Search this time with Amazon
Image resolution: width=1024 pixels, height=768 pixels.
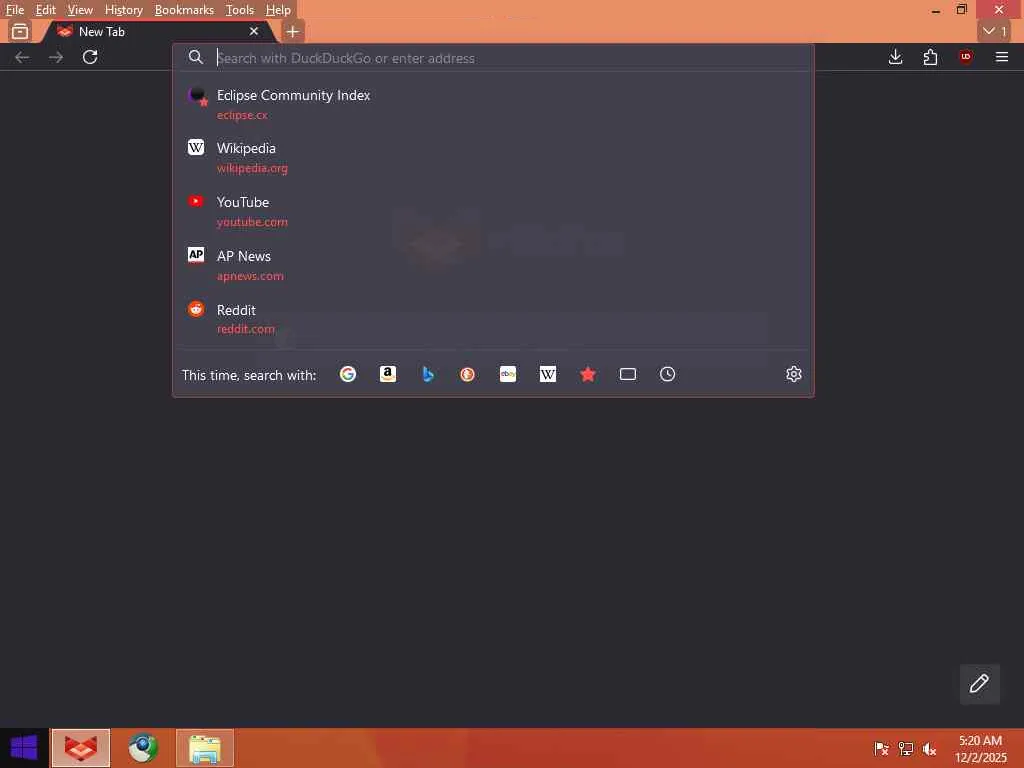[x=388, y=374]
